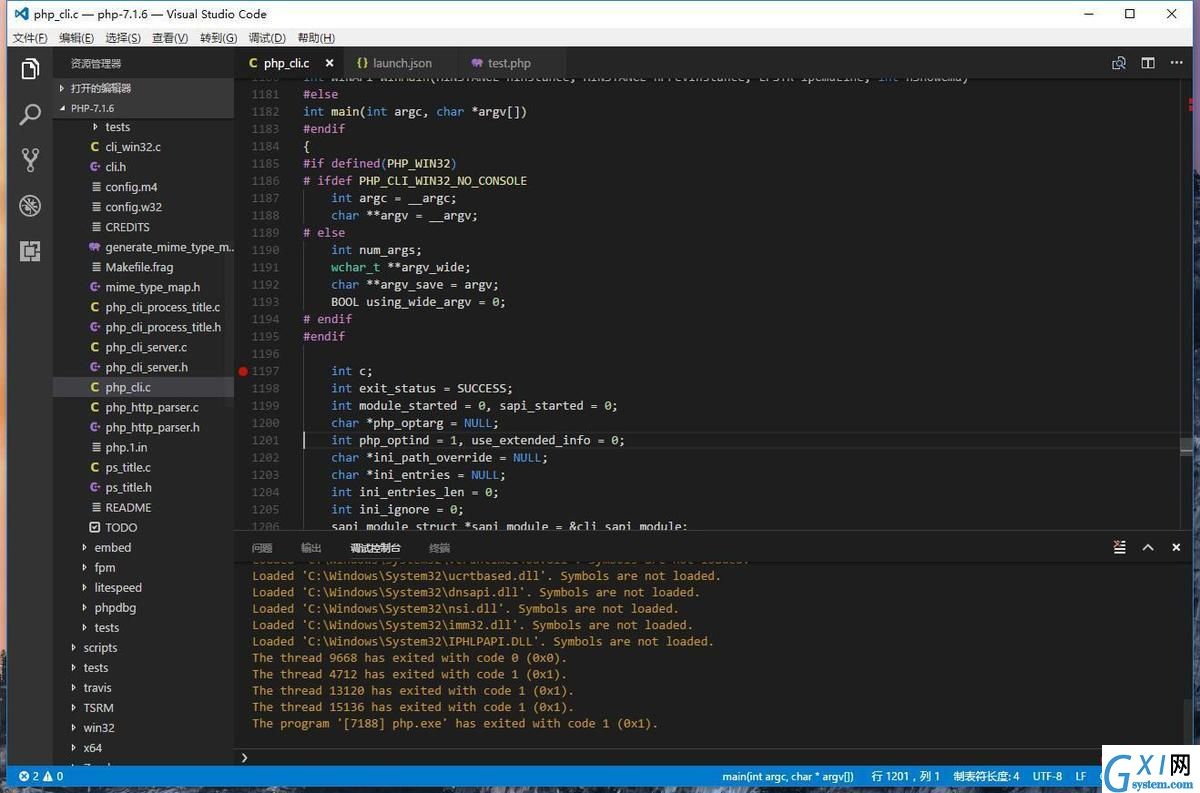Open the 帮助(H) menu
The height and width of the screenshot is (793, 1200).
[x=316, y=38]
